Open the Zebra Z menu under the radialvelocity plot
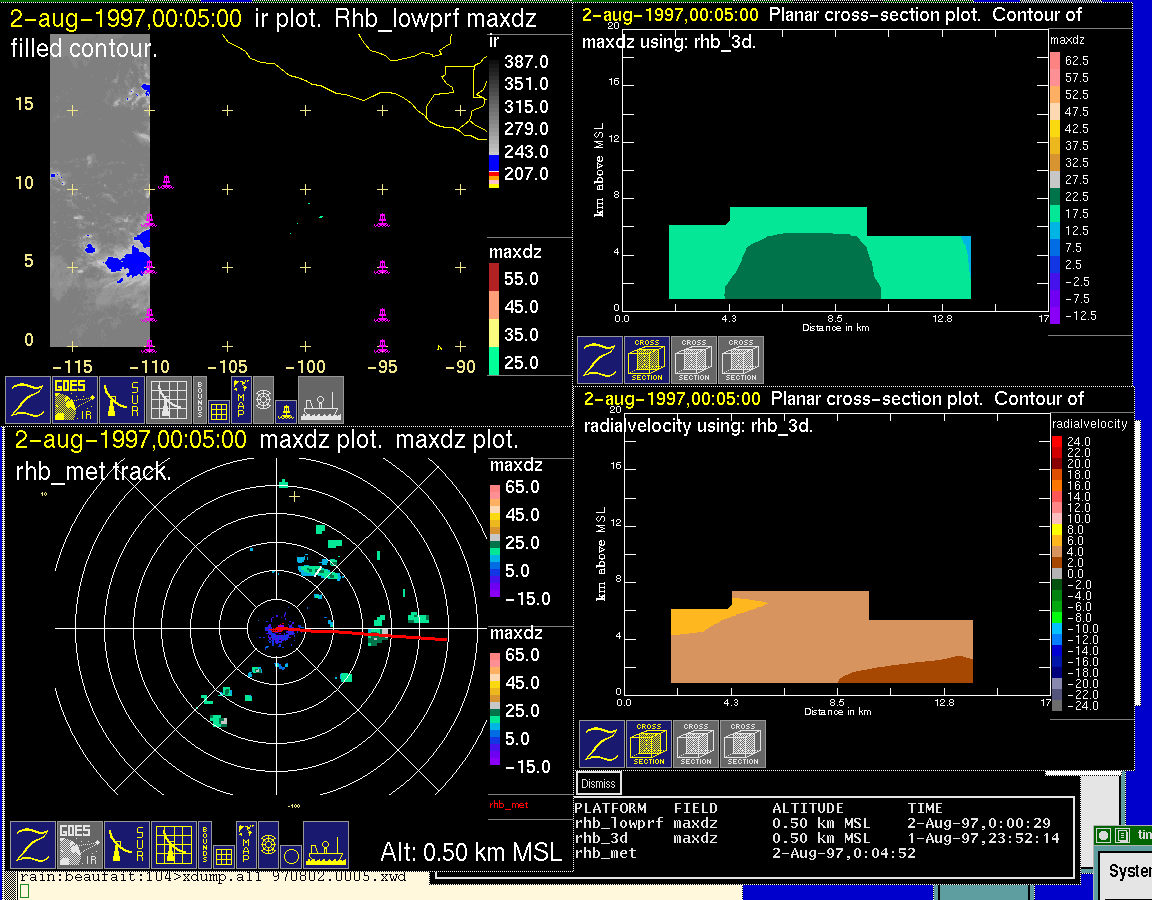 [602, 744]
